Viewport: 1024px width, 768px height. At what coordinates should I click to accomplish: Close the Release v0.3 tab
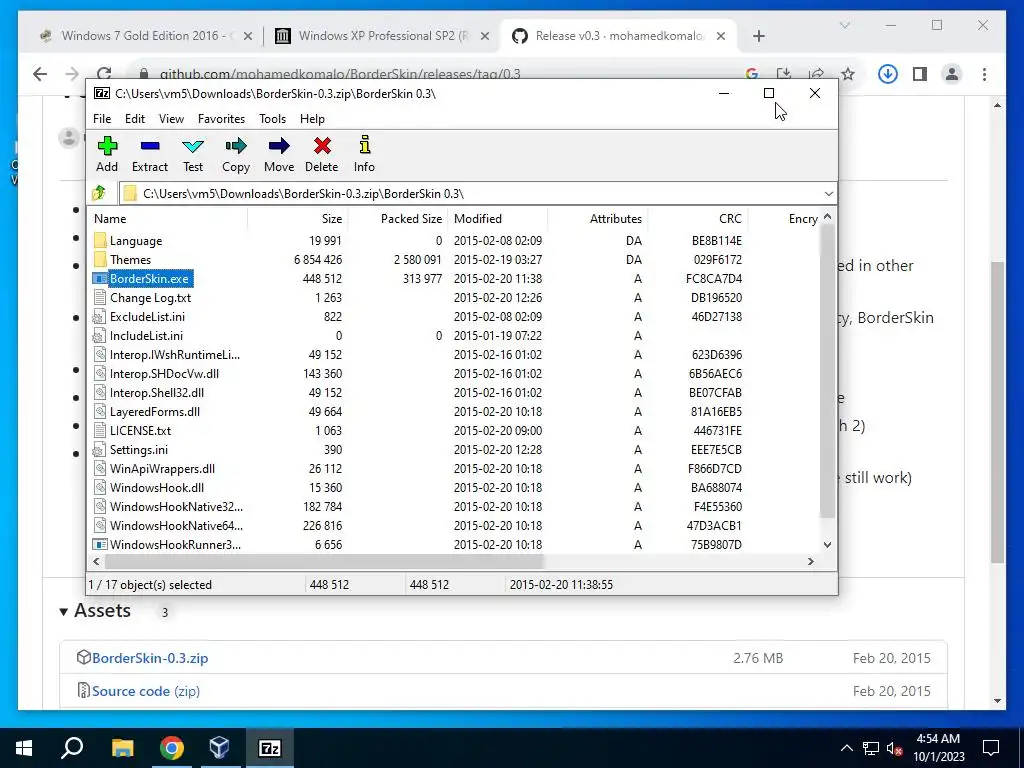click(x=721, y=36)
